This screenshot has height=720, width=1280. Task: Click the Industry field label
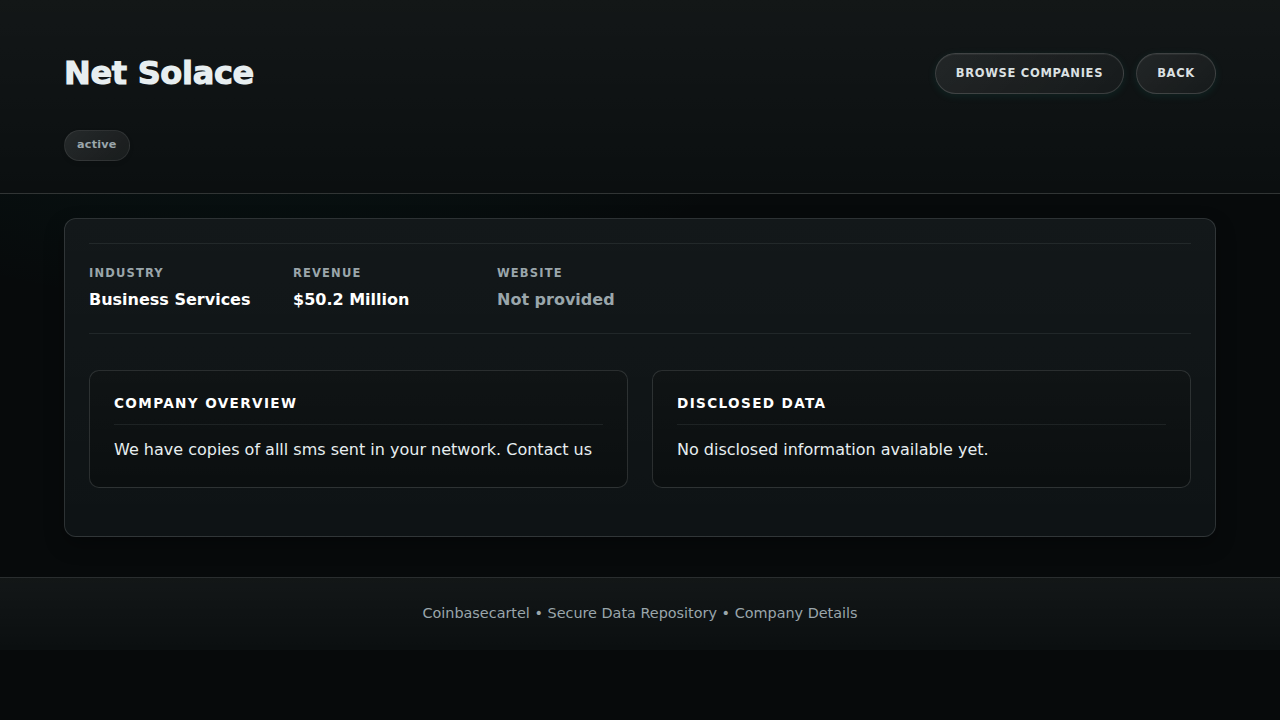coord(126,273)
